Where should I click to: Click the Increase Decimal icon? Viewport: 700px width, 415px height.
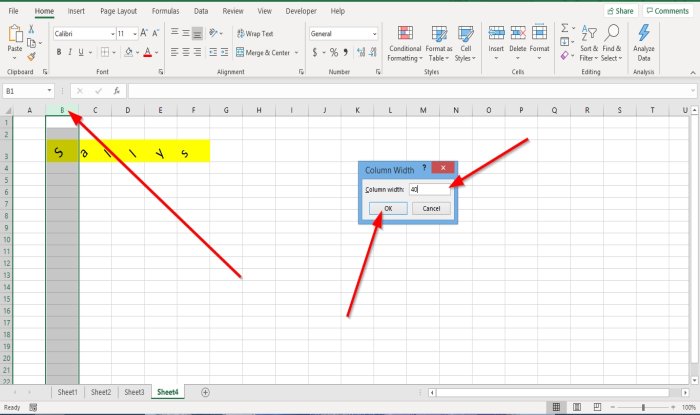(x=361, y=53)
